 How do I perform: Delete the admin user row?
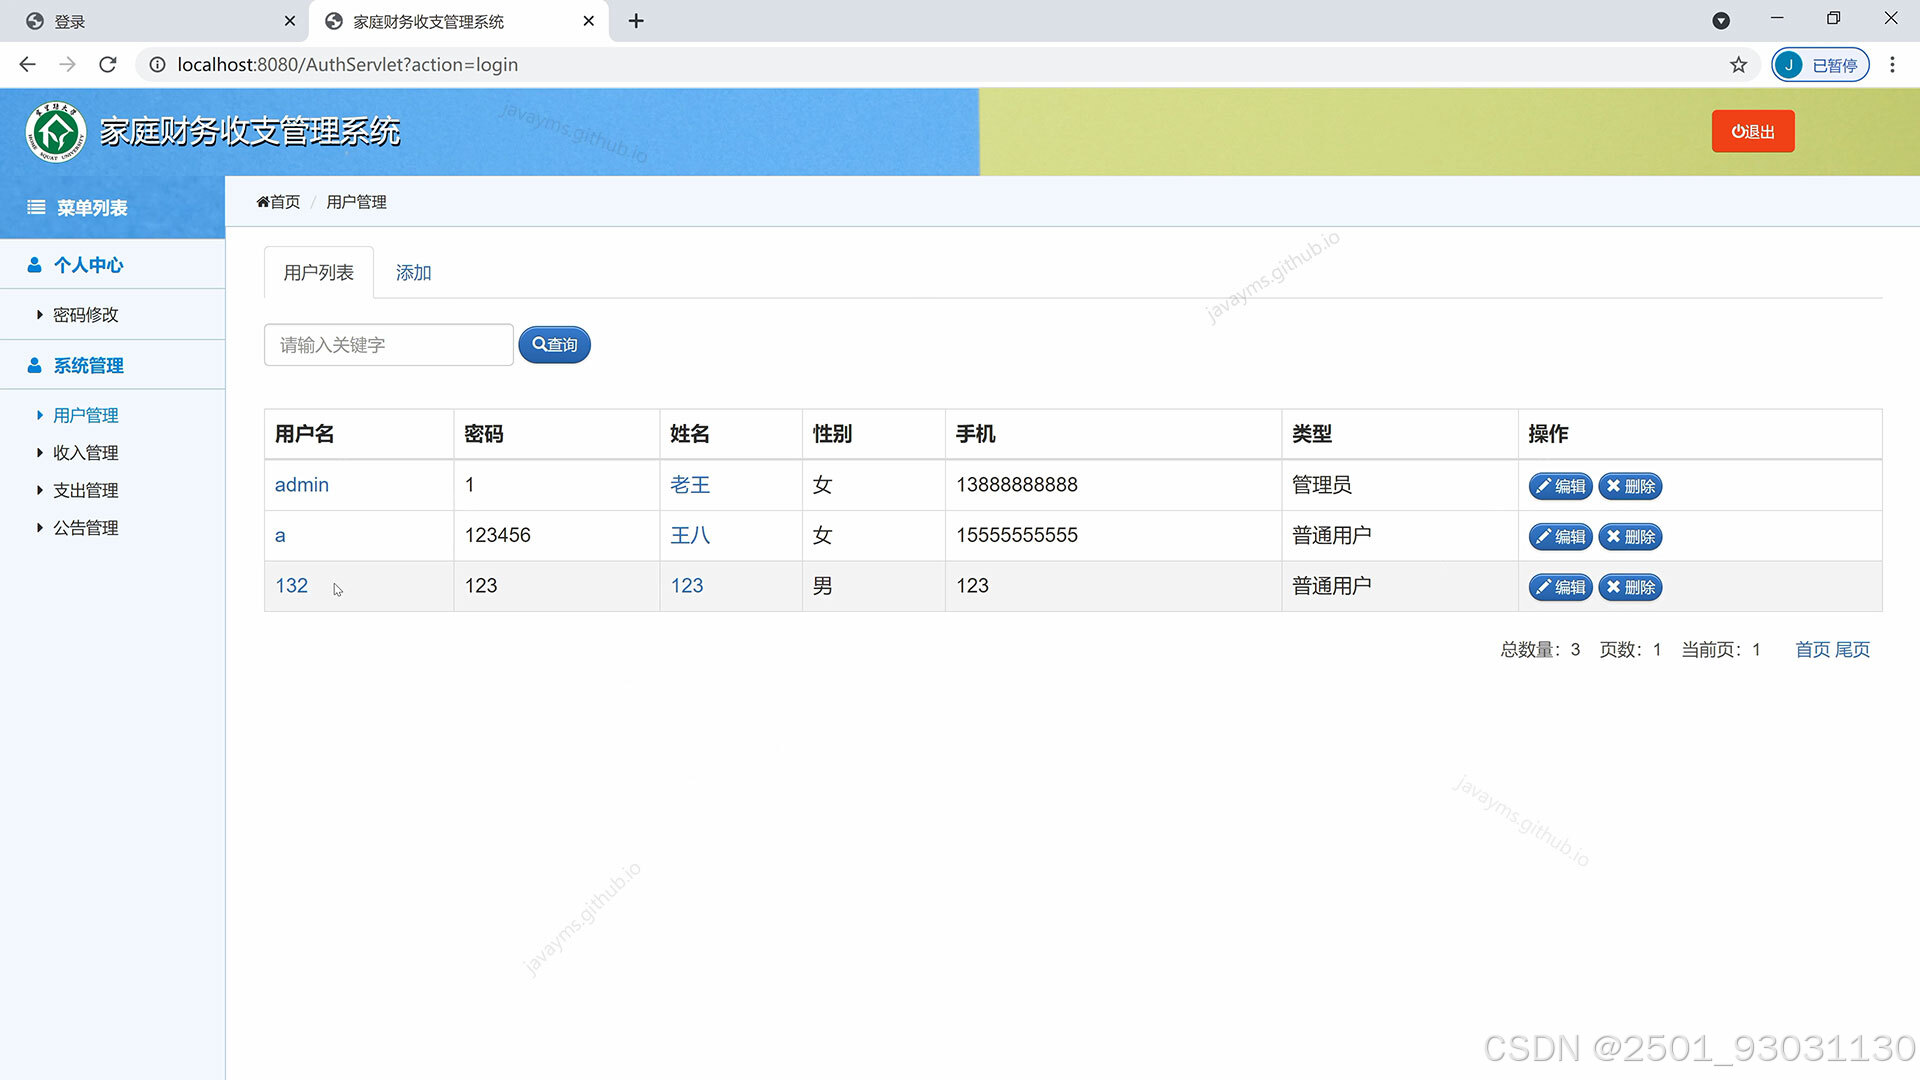pos(1630,487)
